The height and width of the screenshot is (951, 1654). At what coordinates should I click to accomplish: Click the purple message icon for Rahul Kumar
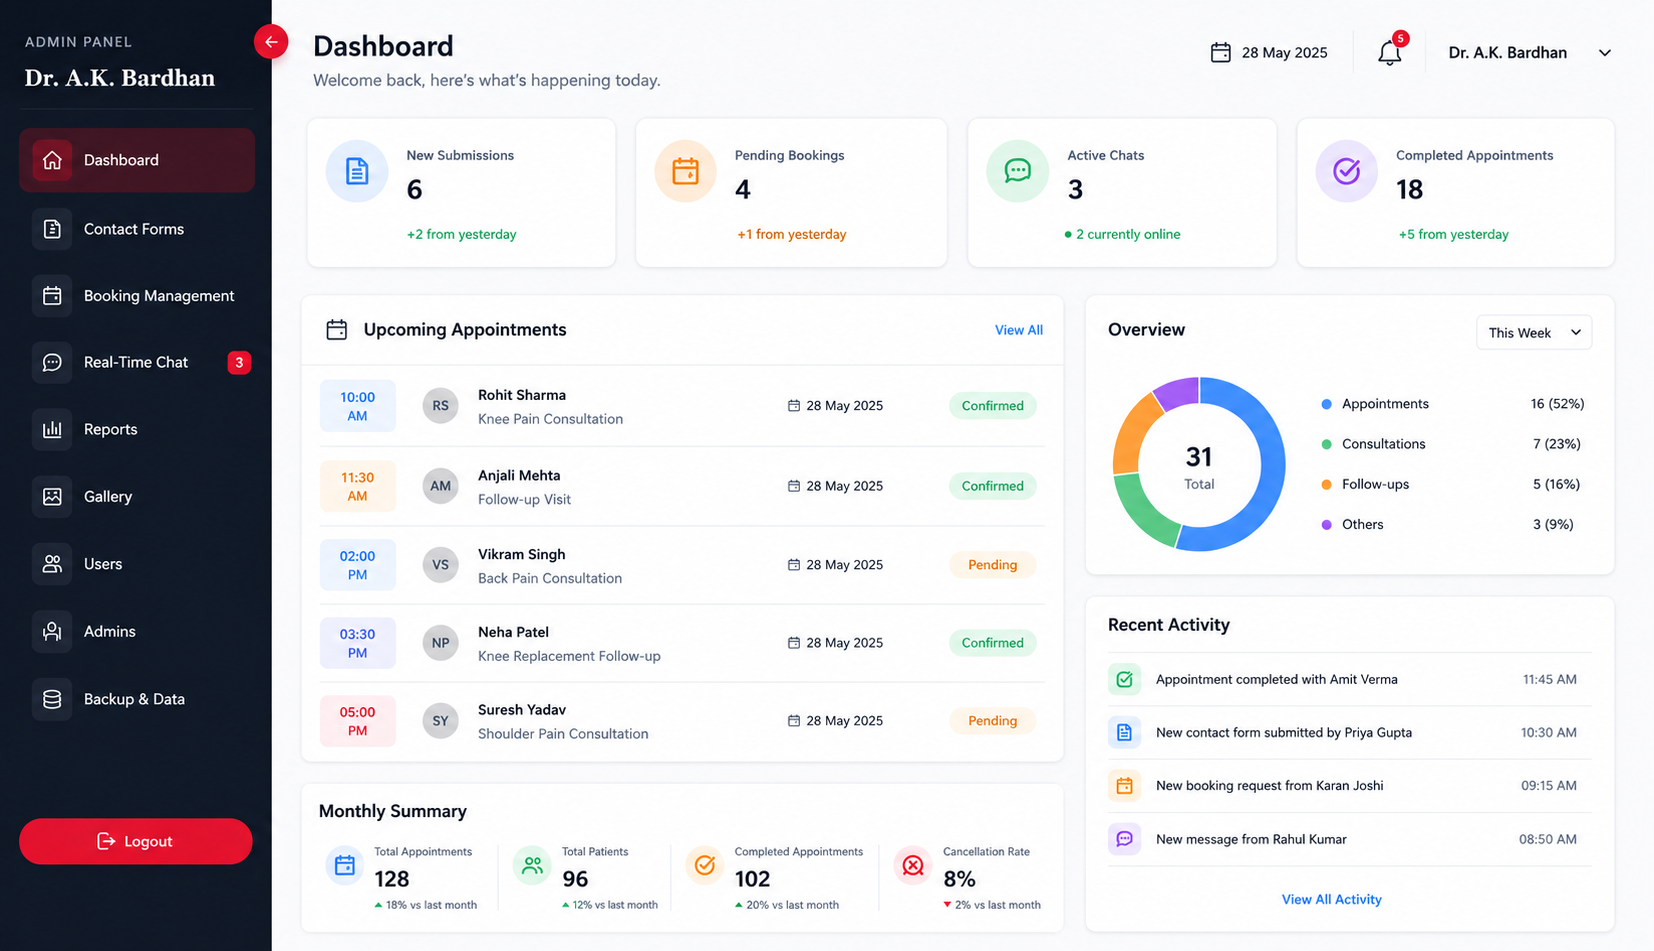coord(1124,839)
